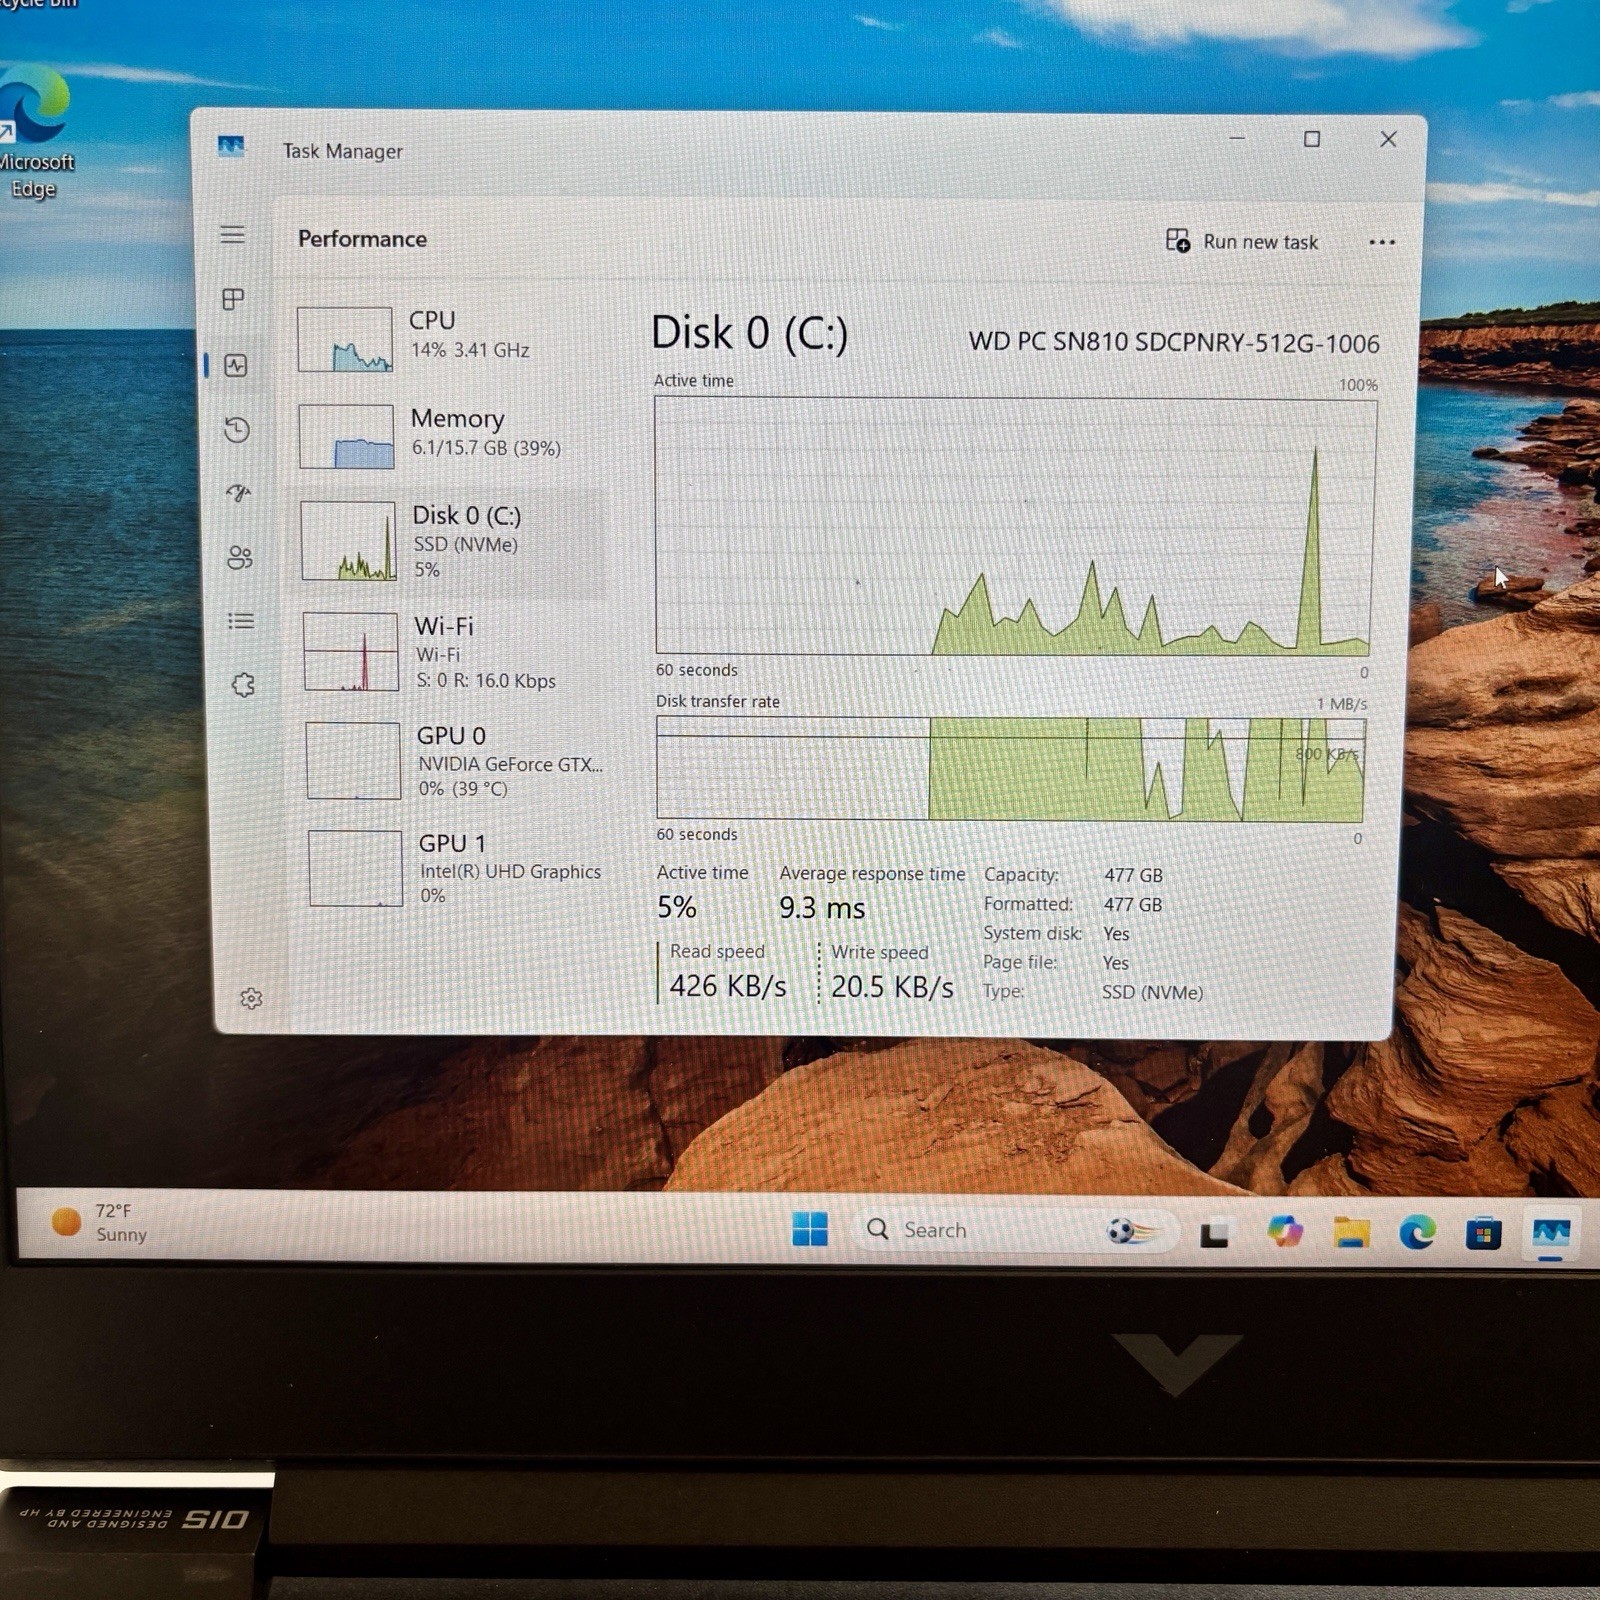
Task: Open the Users page icon
Action: [240, 557]
